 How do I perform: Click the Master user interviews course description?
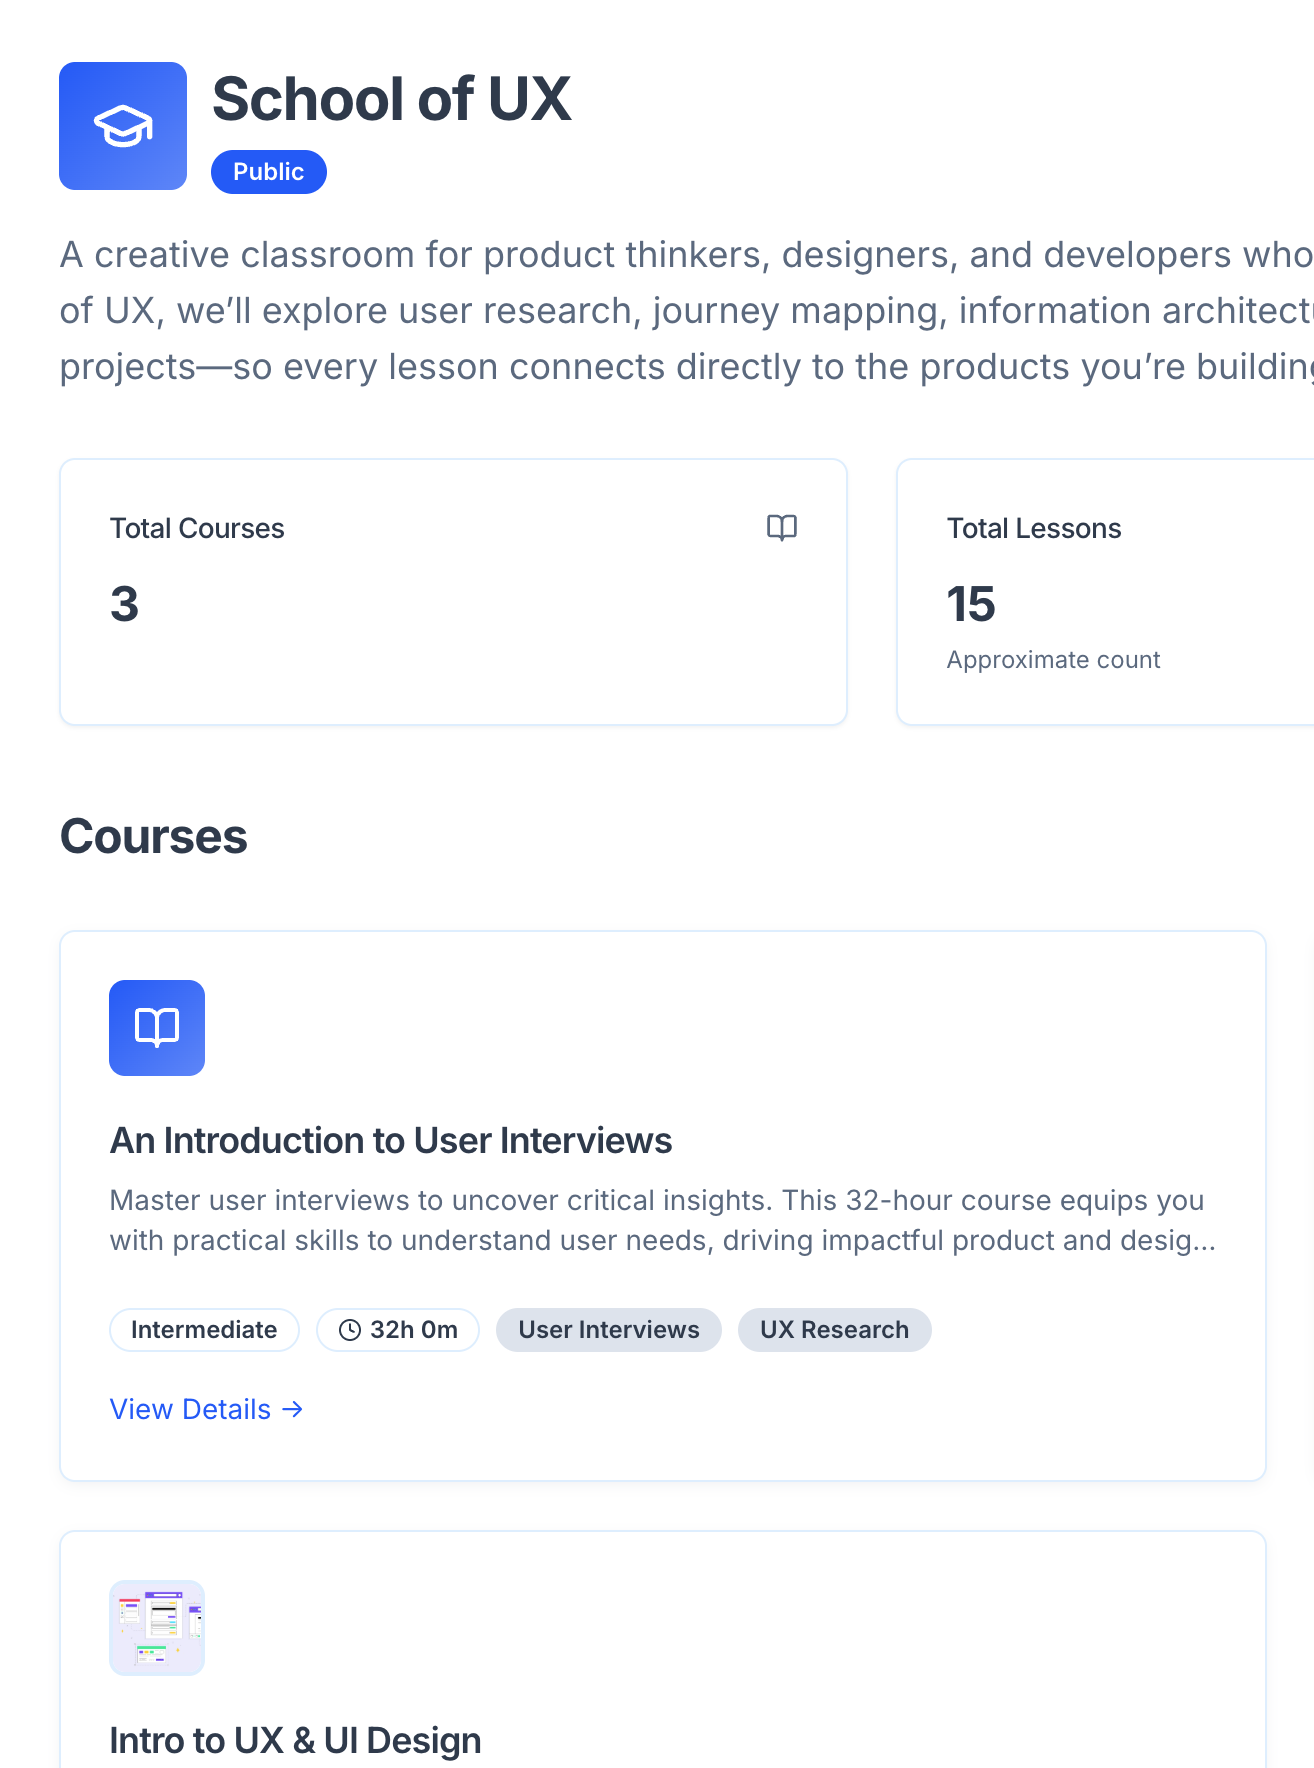662,1220
